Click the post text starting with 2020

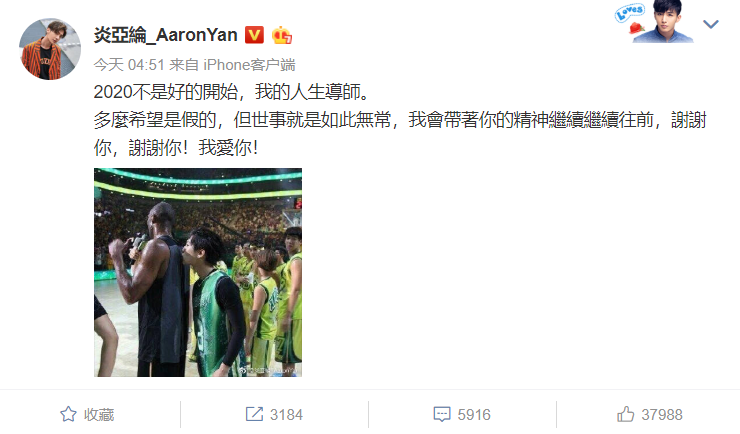click(x=231, y=92)
